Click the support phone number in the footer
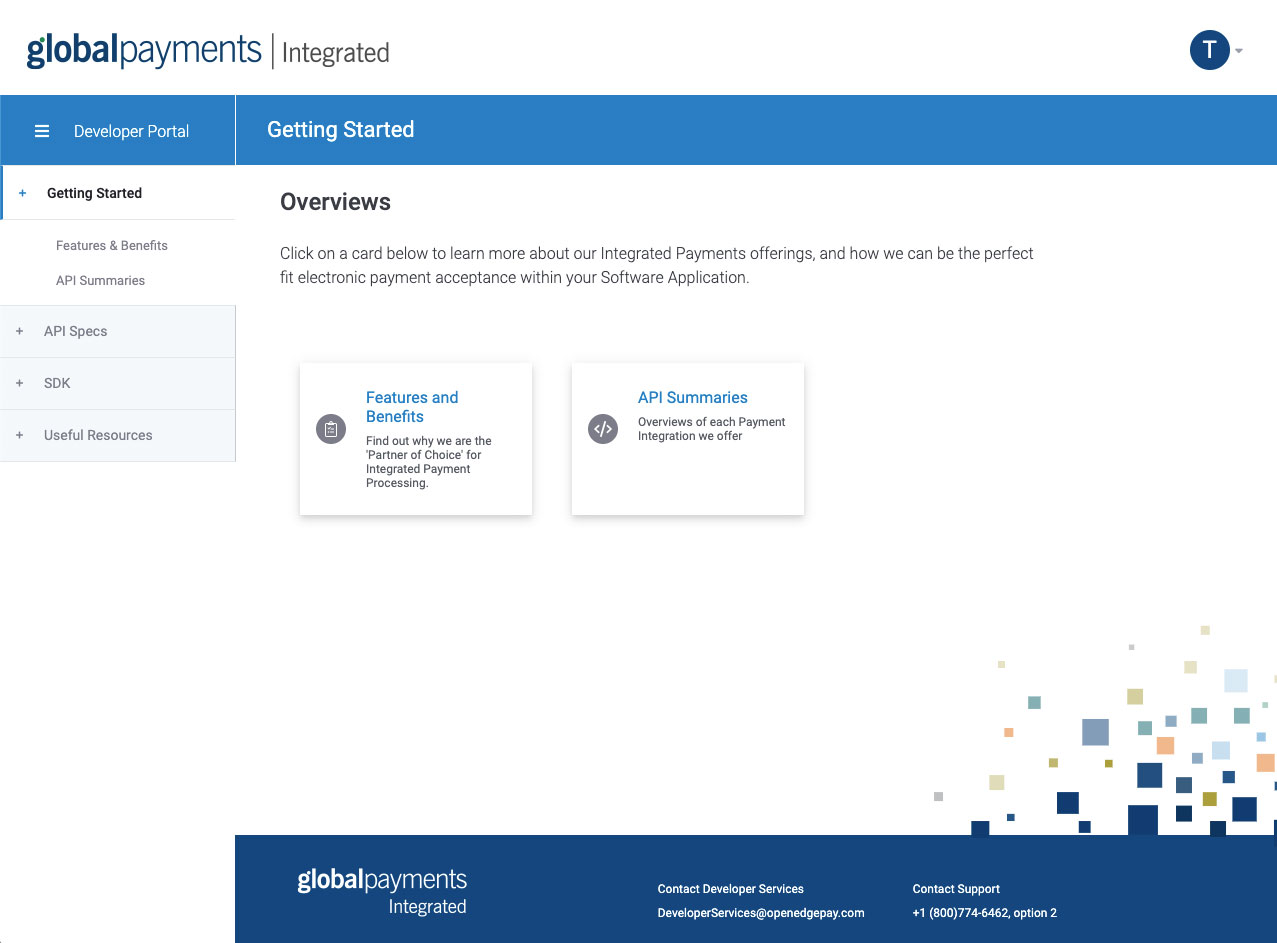The height and width of the screenshot is (943, 1277). [x=983, y=912]
